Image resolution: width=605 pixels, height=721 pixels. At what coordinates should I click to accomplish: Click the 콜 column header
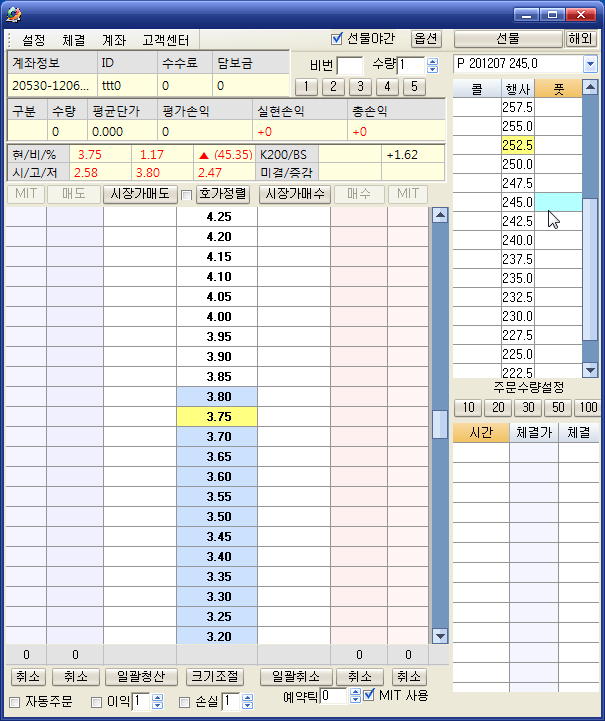tap(477, 89)
